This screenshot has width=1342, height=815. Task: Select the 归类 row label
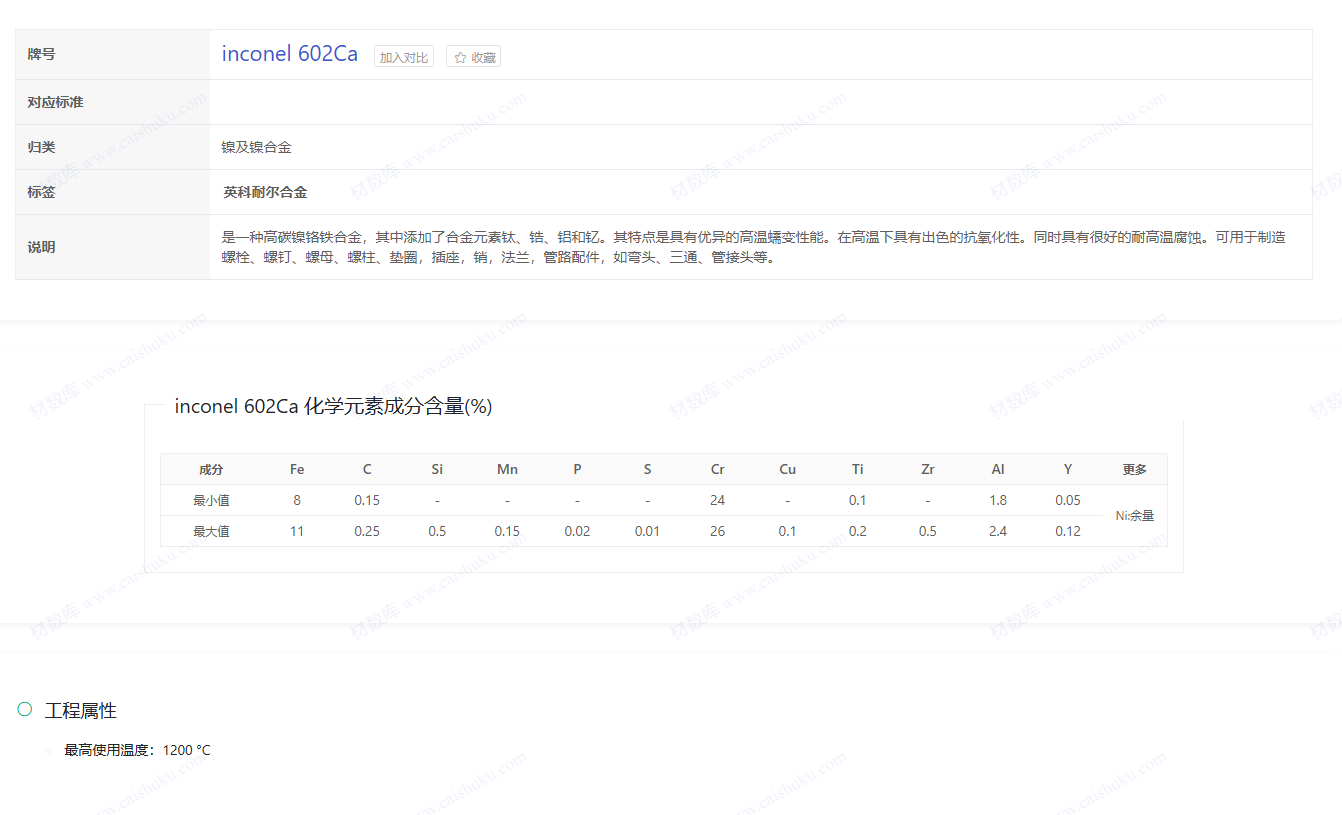42,147
